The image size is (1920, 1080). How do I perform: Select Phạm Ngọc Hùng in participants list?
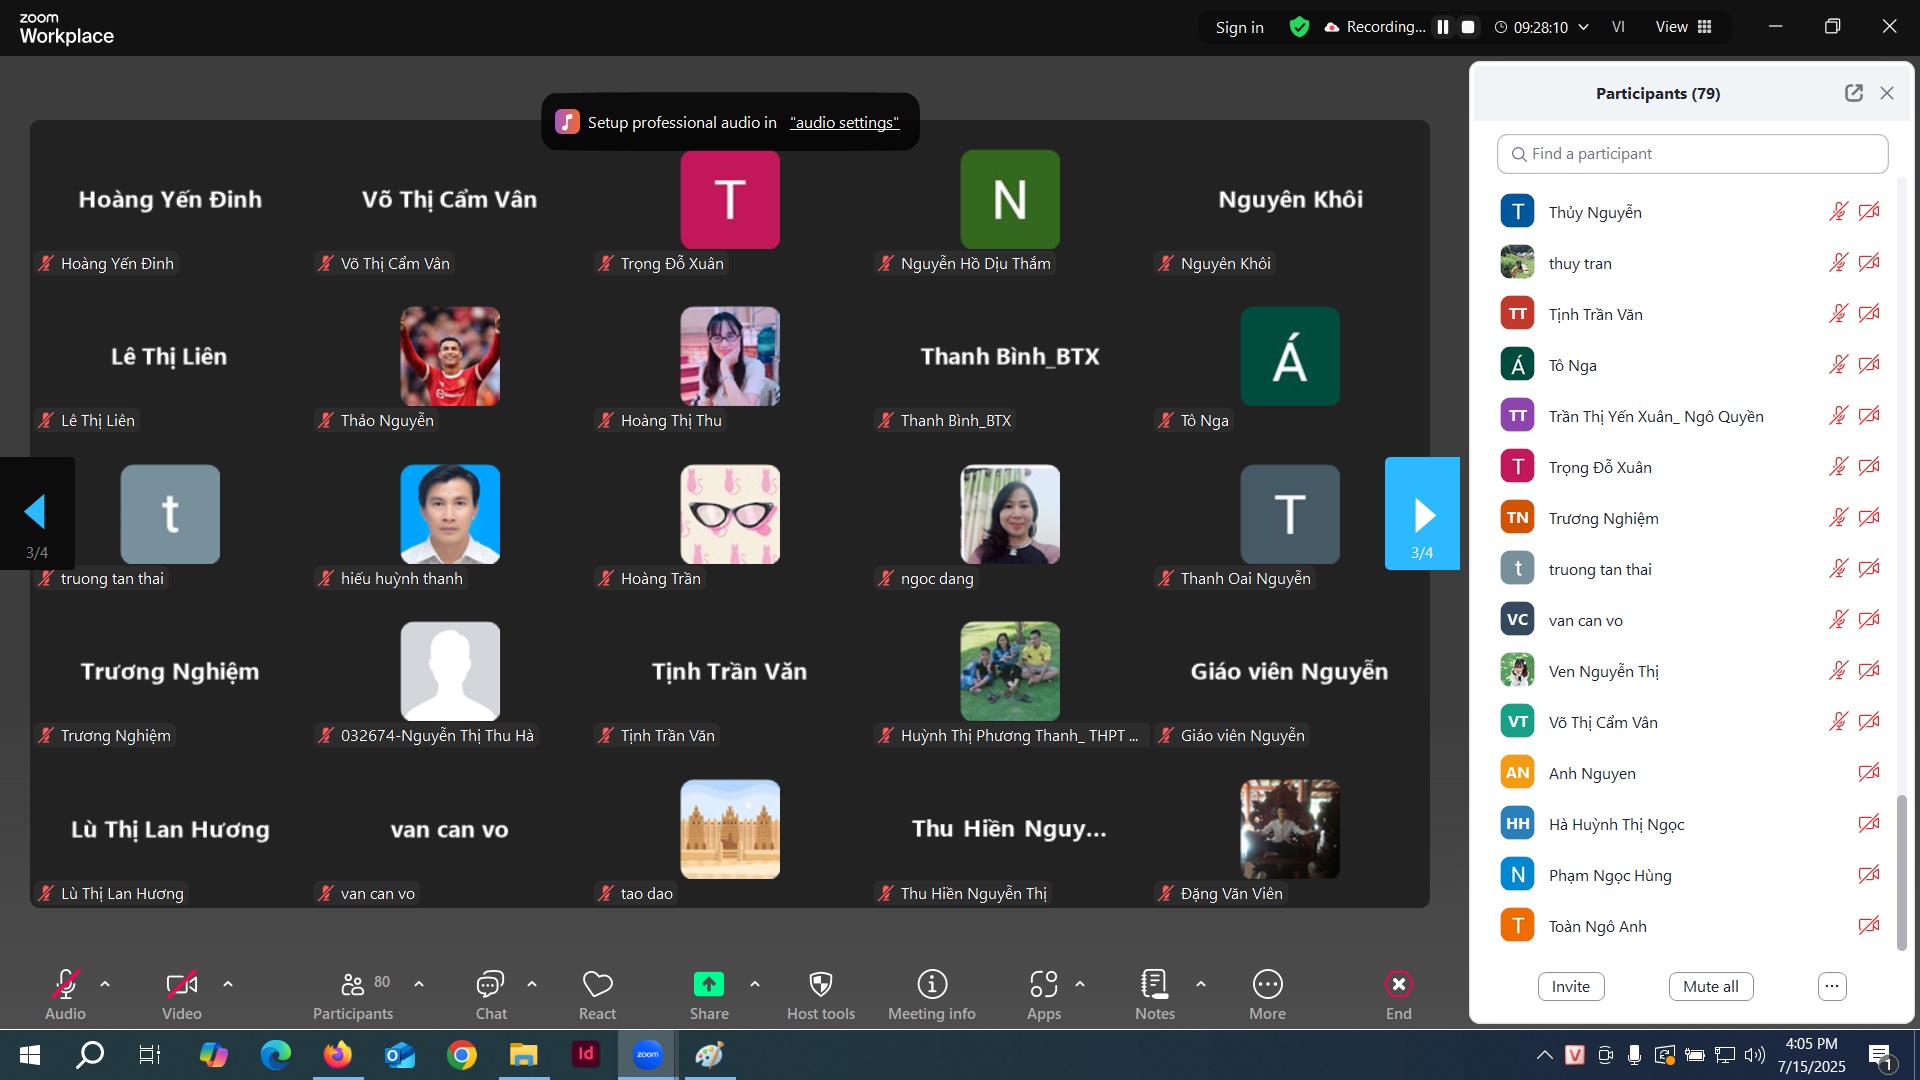[1692, 875]
